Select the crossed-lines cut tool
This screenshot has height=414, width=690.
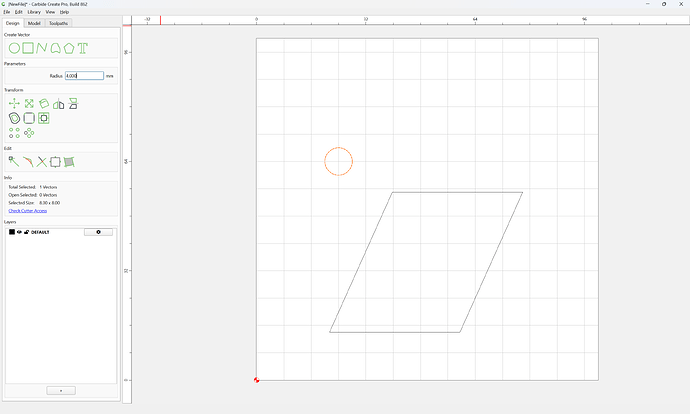pyautogui.click(x=41, y=162)
